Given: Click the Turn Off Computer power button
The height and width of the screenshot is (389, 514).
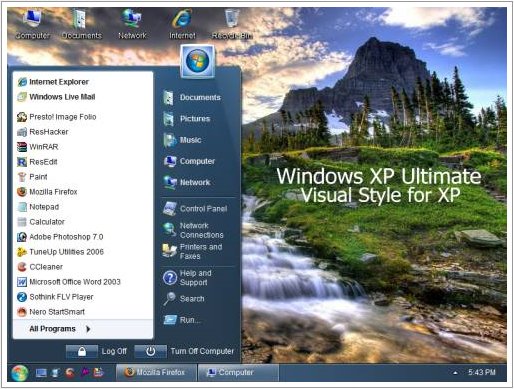Looking at the screenshot, I should coord(150,351).
